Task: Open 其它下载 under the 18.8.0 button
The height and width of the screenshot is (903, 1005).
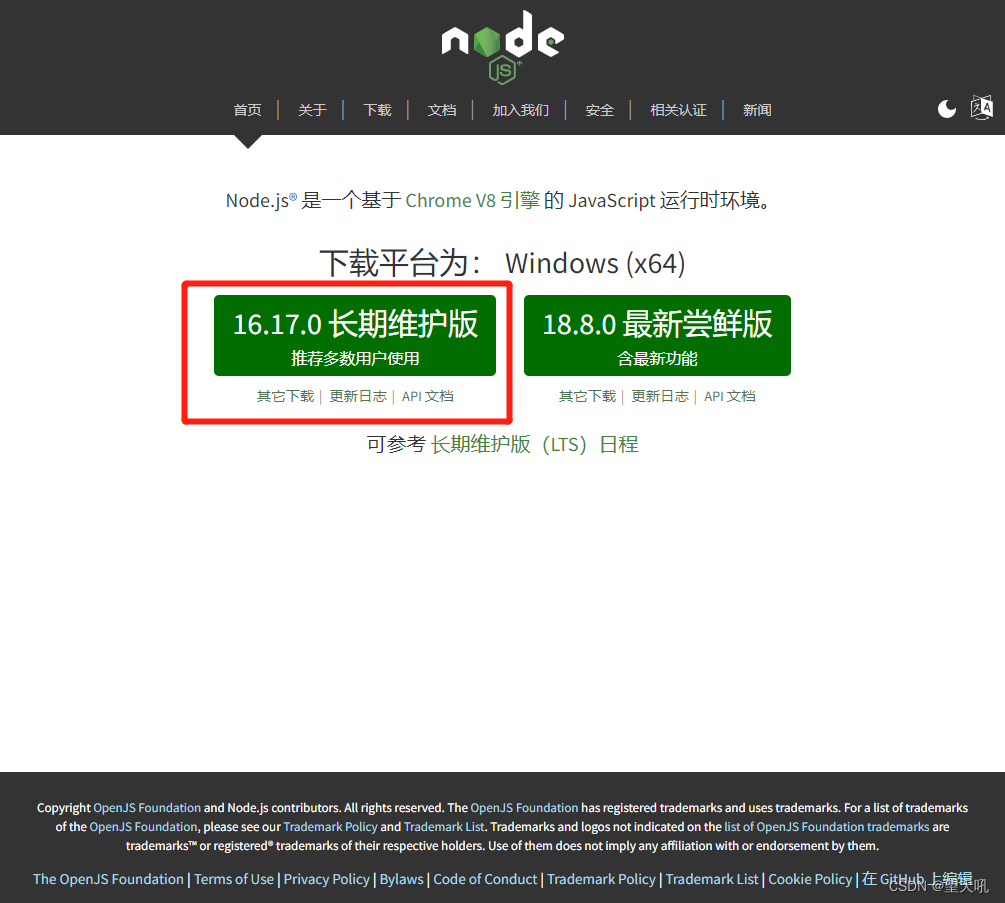Action: tap(587, 397)
